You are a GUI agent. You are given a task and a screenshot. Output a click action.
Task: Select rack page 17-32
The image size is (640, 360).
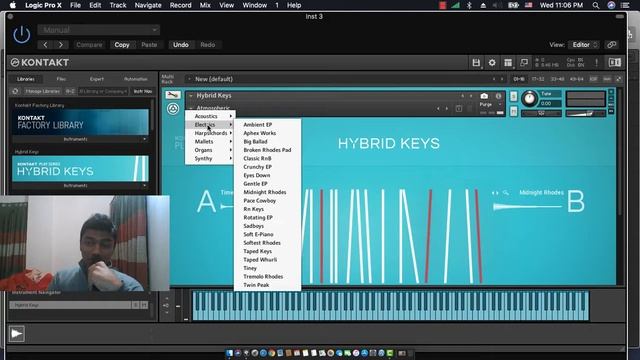click(x=538, y=79)
